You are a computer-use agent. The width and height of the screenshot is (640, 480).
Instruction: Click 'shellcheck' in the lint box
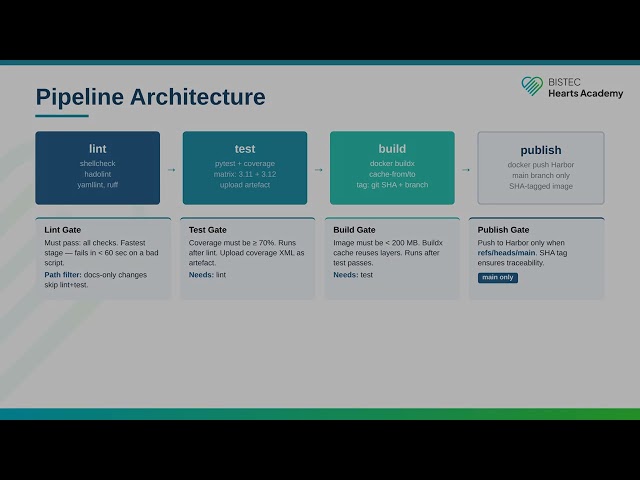coord(98,163)
